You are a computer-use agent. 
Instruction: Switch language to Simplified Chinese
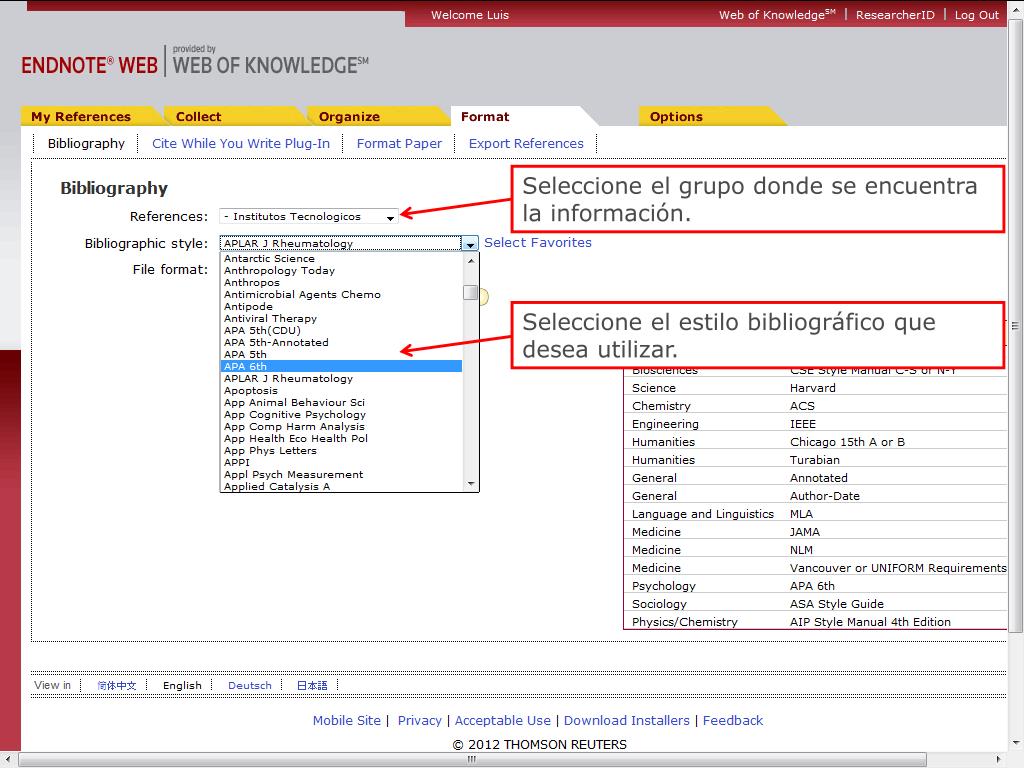click(116, 685)
